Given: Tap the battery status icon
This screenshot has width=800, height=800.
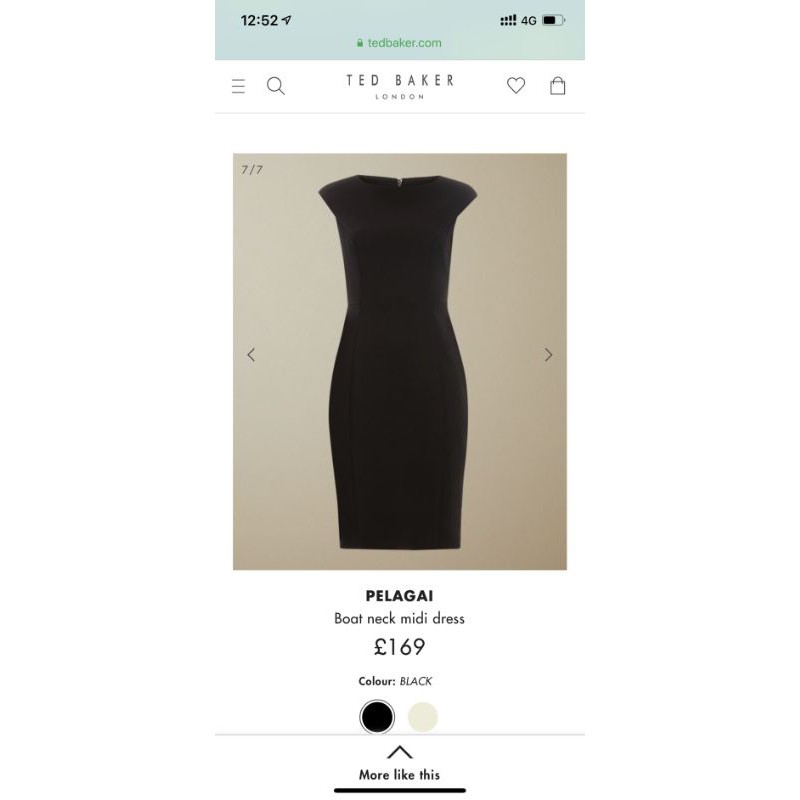Looking at the screenshot, I should pyautogui.click(x=554, y=20).
